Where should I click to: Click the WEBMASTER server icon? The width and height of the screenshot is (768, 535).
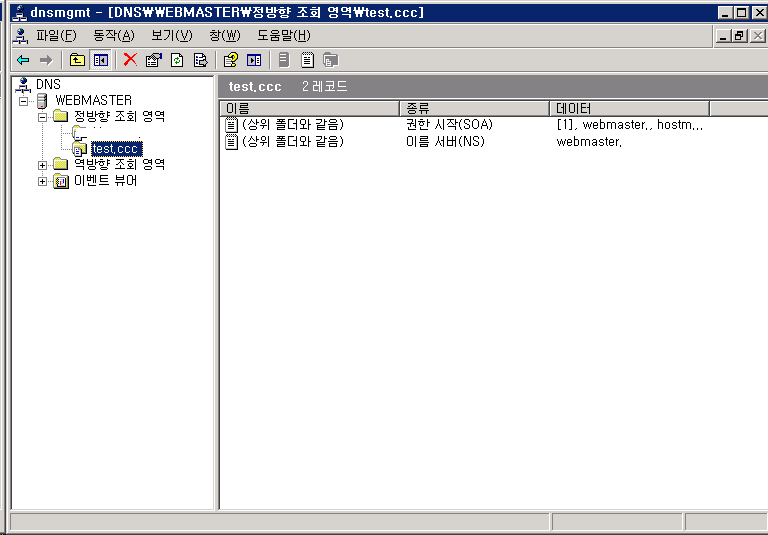pyautogui.click(x=43, y=101)
